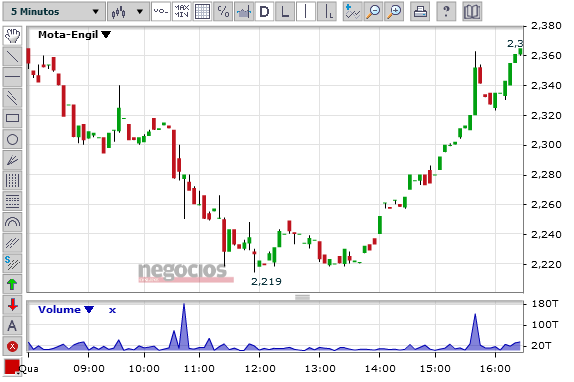Click the zoom out magnifier icon
Screen dimensions: 574x382
373,12
